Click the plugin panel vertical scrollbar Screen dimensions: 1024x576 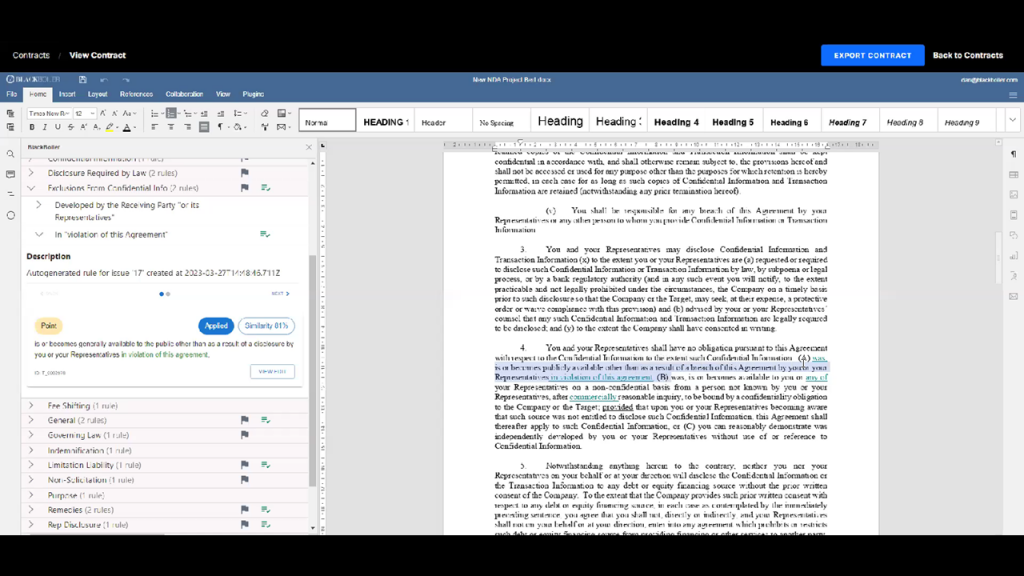[x=313, y=372]
